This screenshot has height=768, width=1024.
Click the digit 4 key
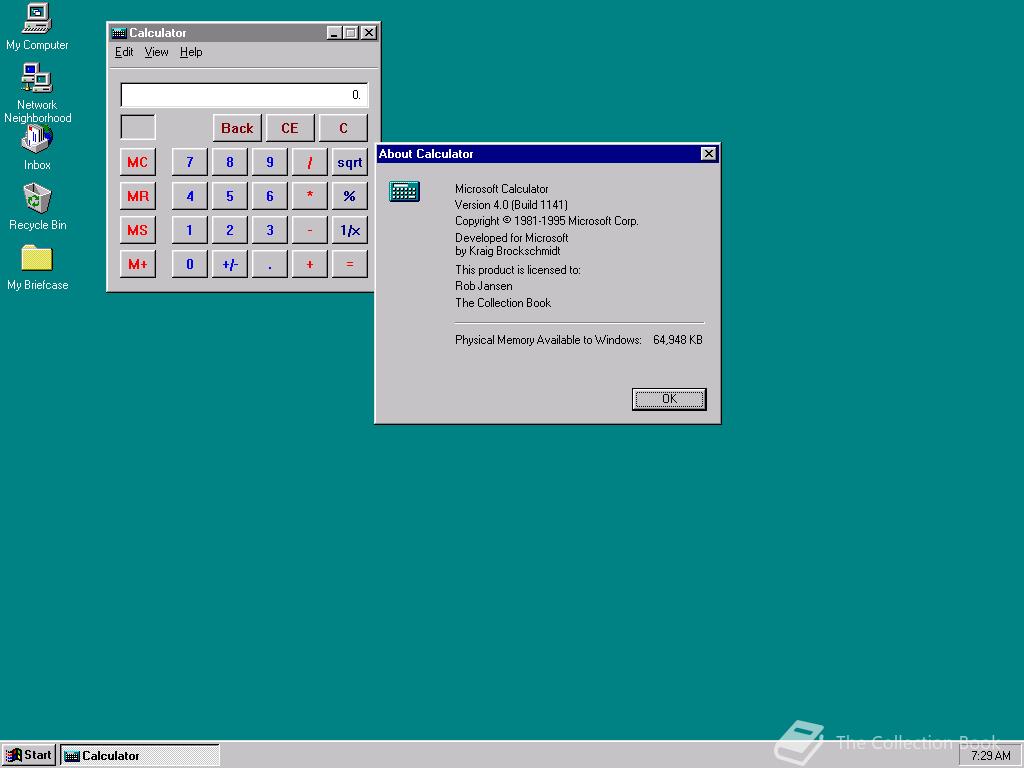189,196
